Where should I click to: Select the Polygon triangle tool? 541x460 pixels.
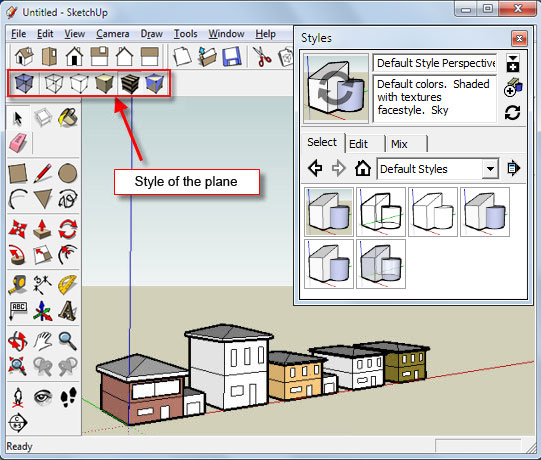[x=43, y=199]
